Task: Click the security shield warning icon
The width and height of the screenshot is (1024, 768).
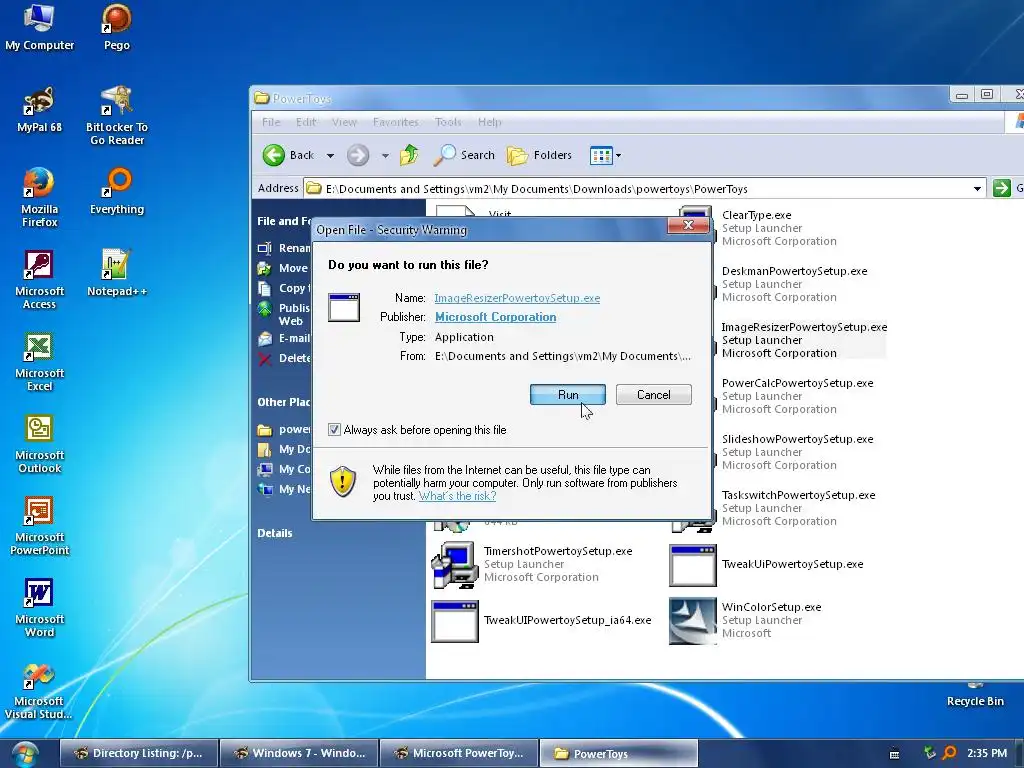Action: click(x=343, y=482)
